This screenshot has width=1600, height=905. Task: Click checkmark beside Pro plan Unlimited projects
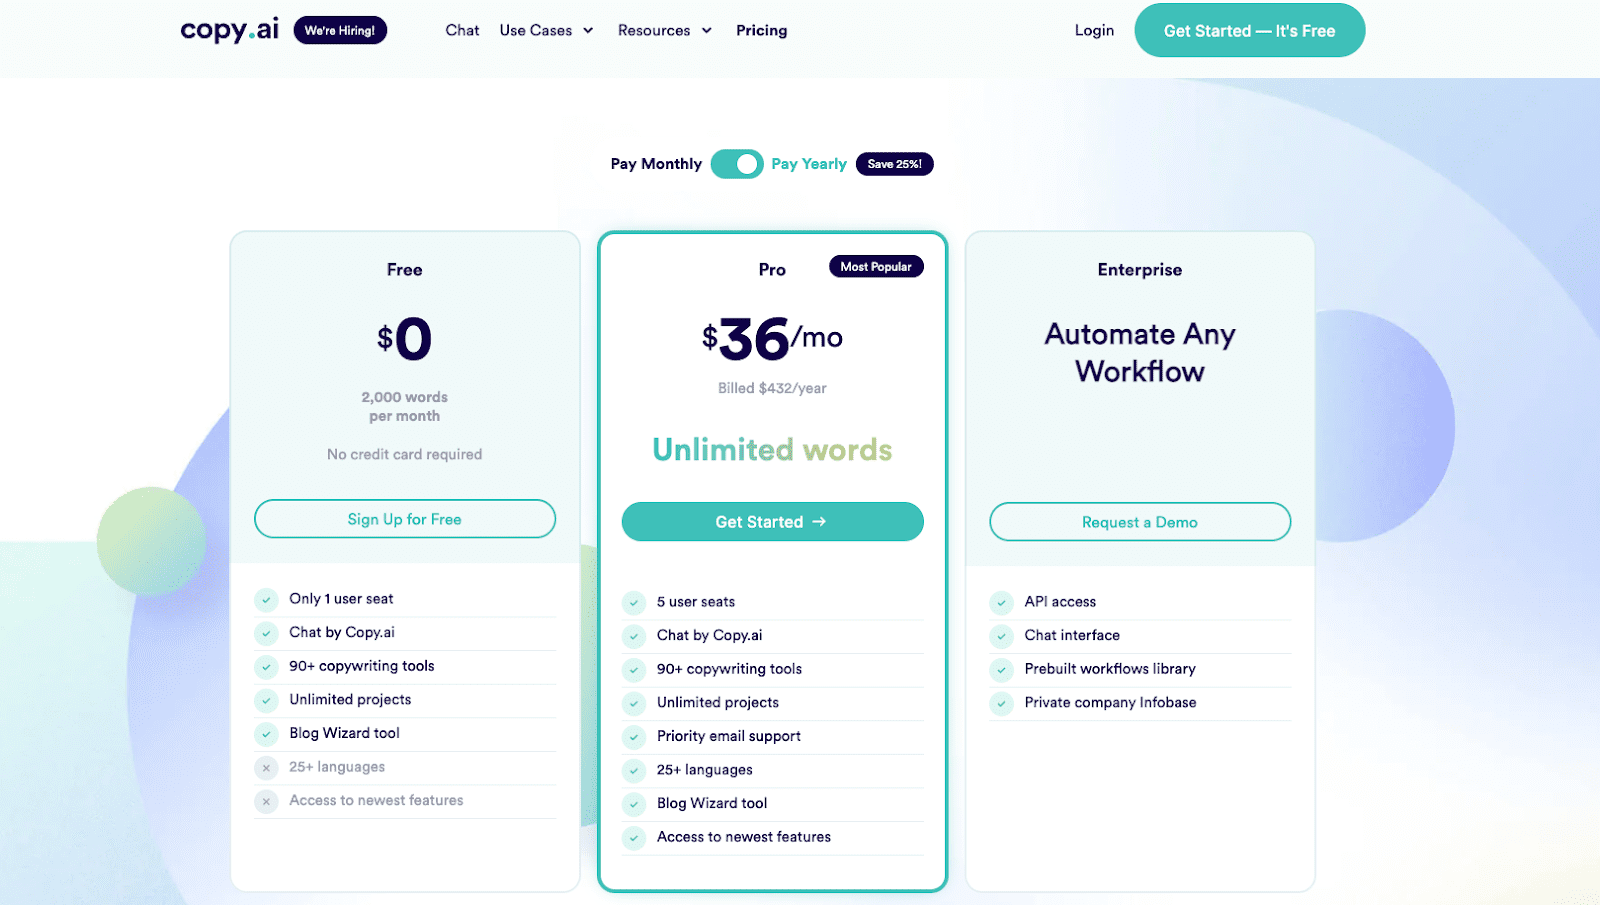coord(633,703)
